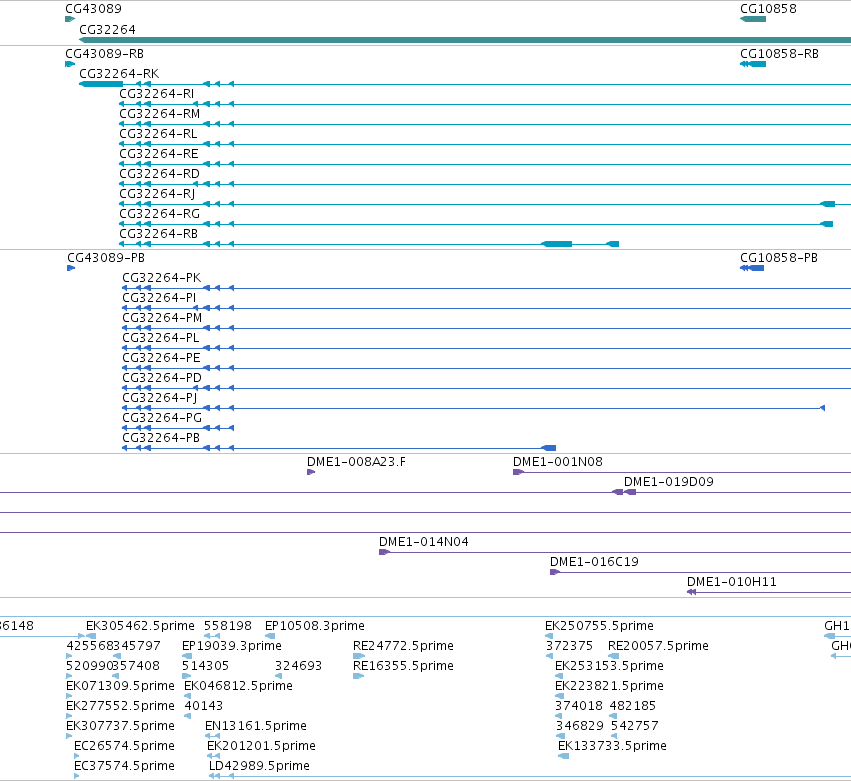
Task: Select the CG10858 gene label
Action: [x=768, y=9]
